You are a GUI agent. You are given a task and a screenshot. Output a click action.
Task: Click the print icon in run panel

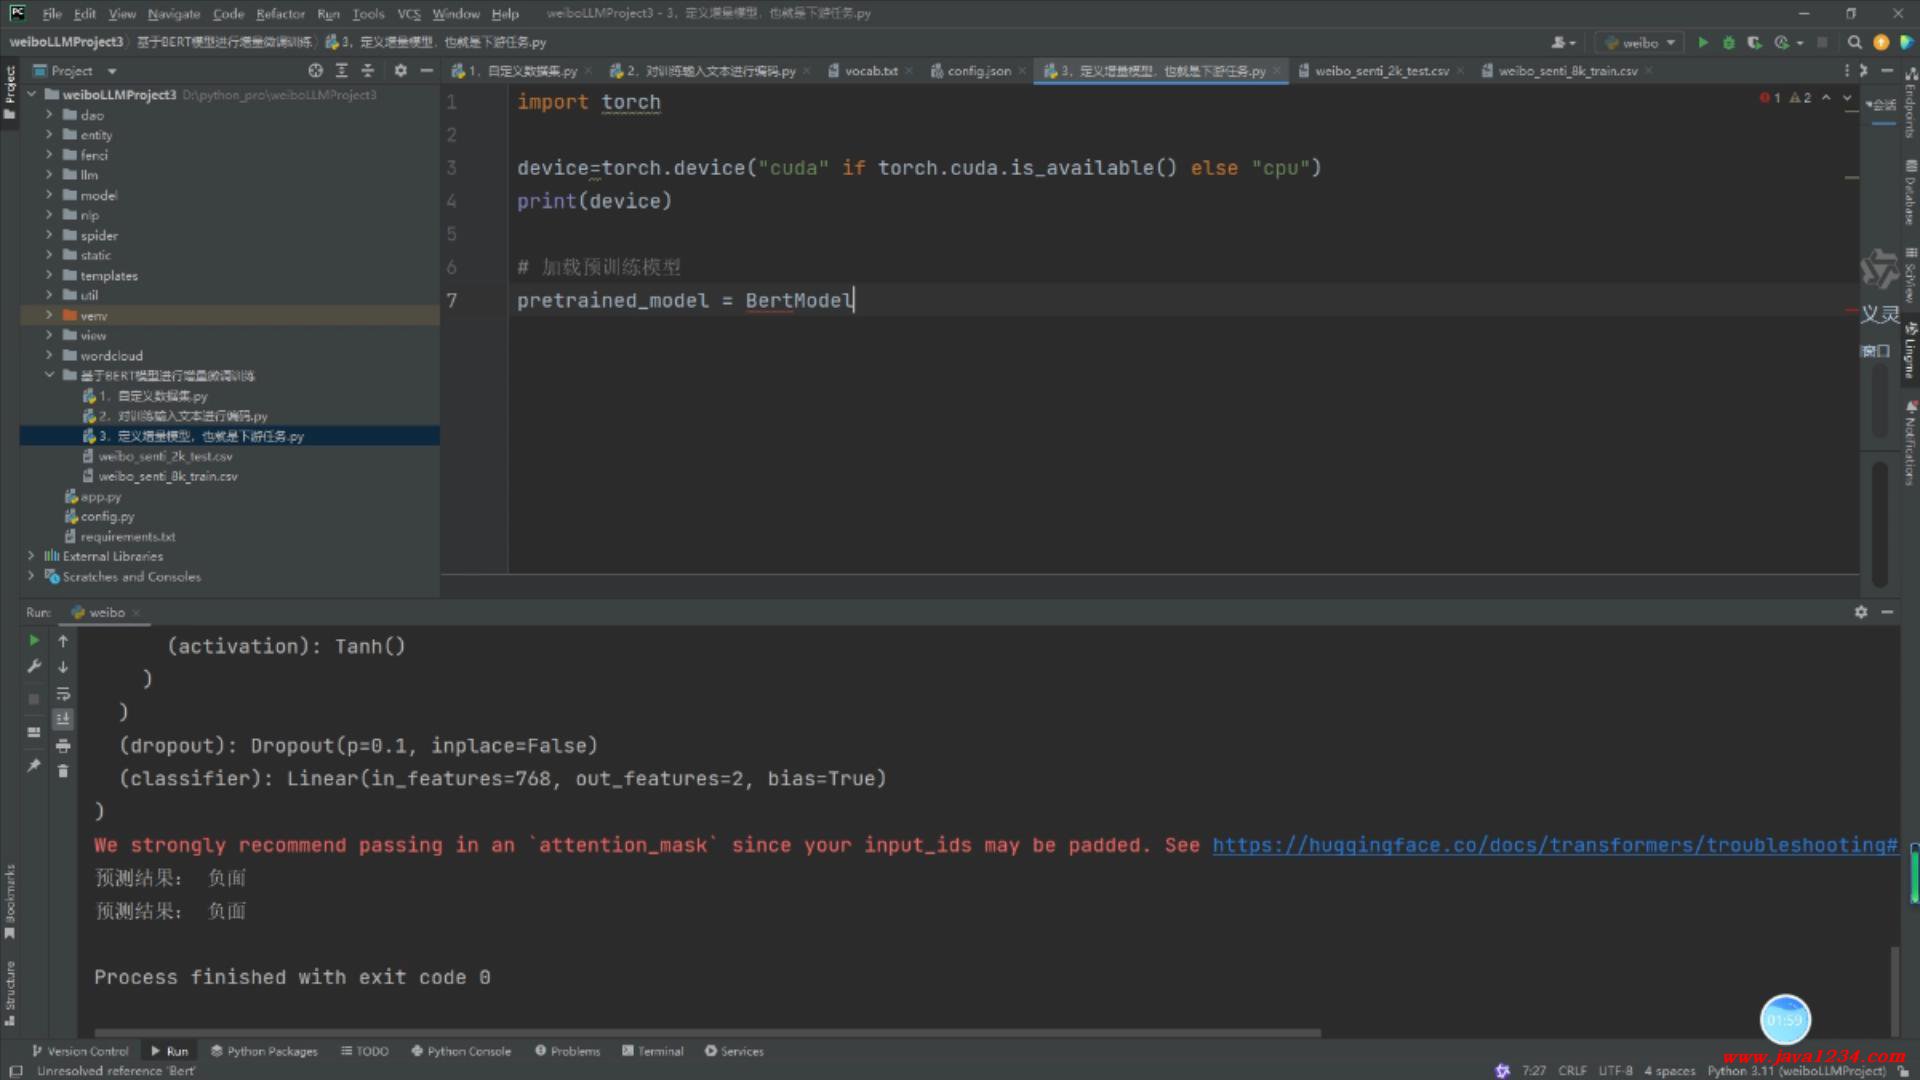pos(63,746)
